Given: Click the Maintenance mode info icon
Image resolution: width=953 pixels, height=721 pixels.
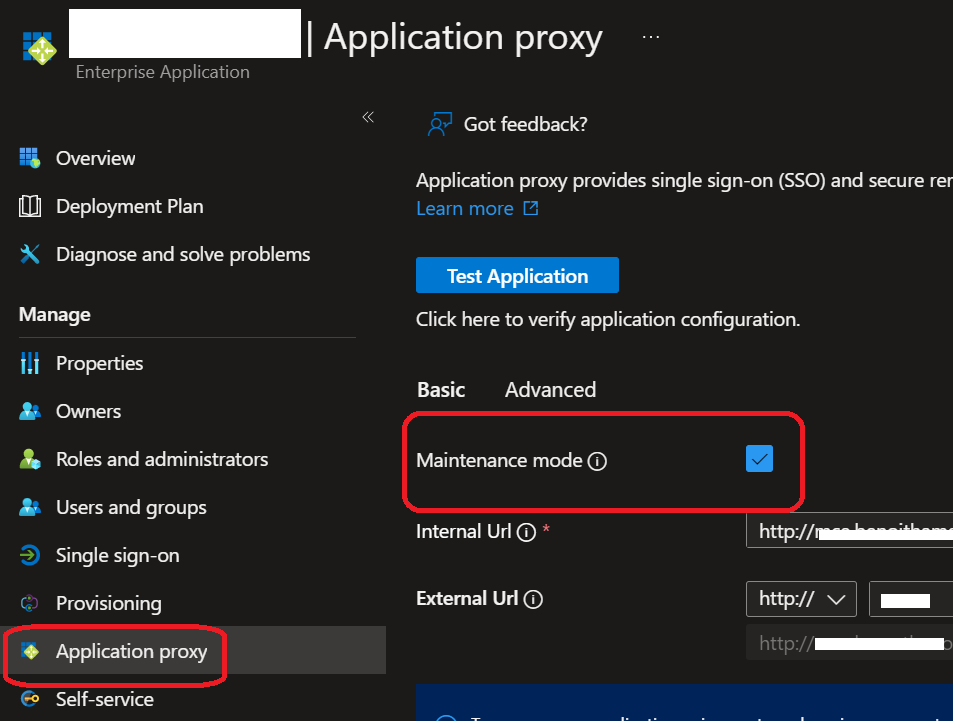Looking at the screenshot, I should pyautogui.click(x=597, y=461).
